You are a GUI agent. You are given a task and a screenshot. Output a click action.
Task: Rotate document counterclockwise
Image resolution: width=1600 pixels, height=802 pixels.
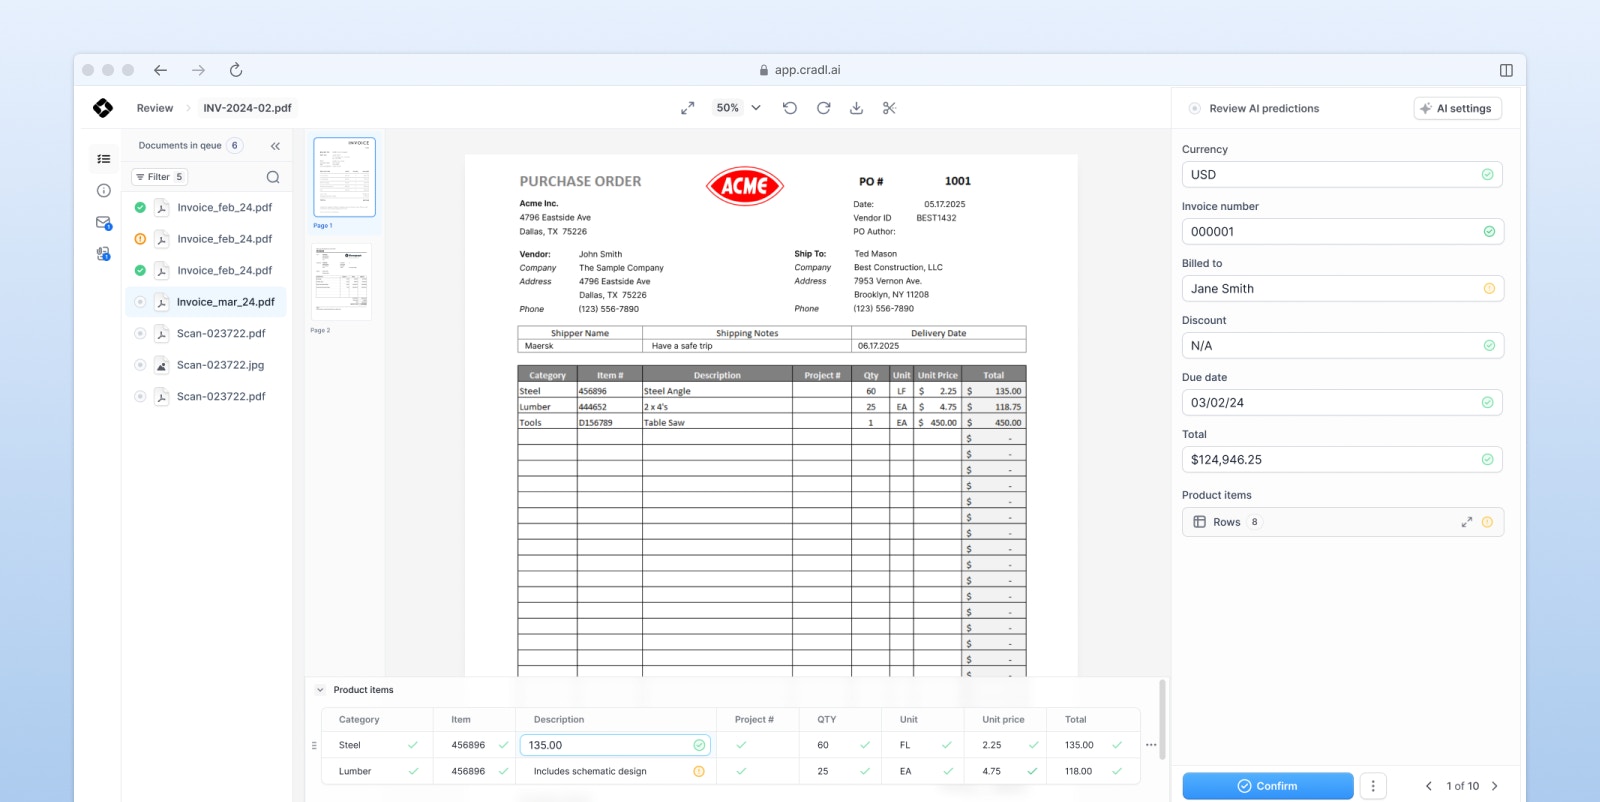tap(790, 108)
